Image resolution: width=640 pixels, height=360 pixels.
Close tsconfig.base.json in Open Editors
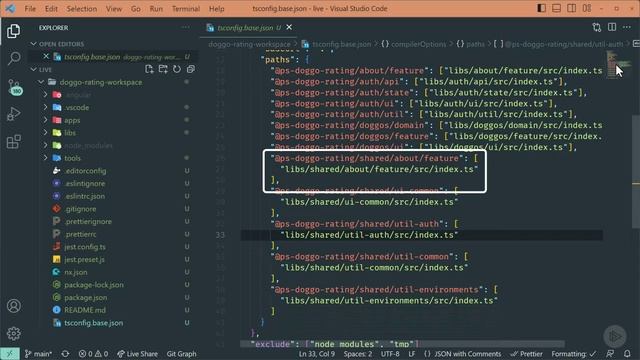click(46, 56)
